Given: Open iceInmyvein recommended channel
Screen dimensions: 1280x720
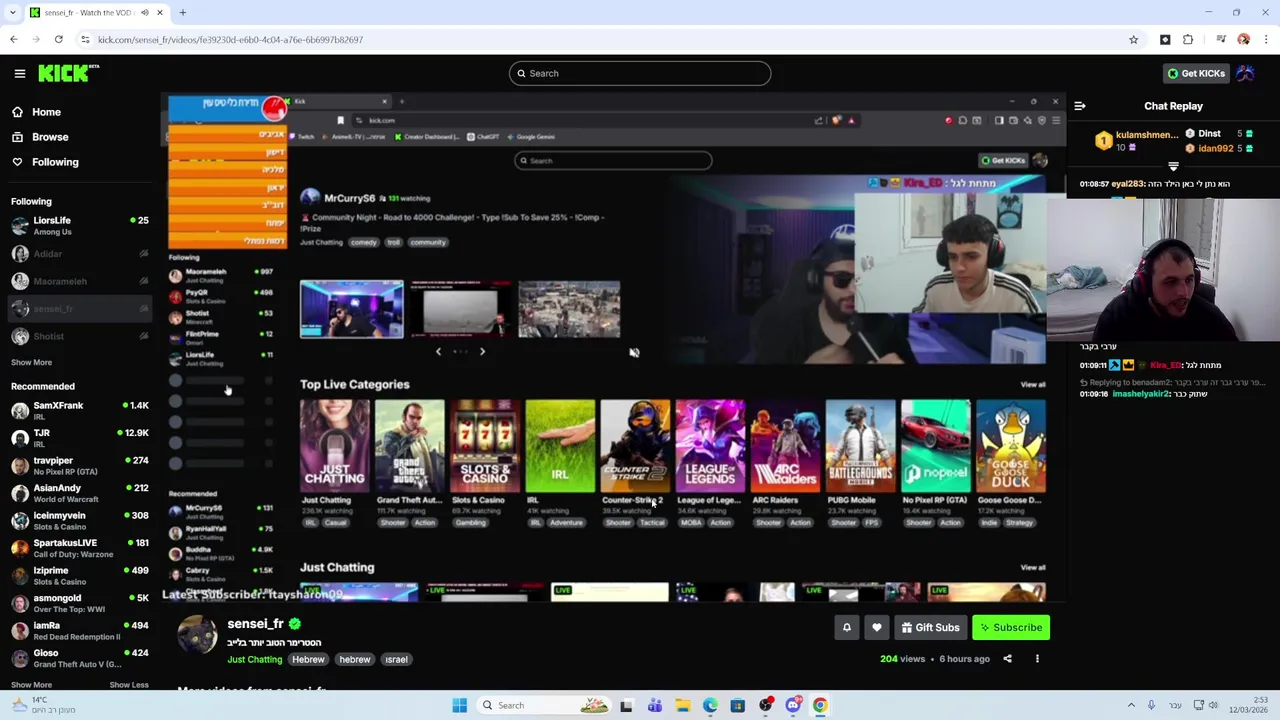Looking at the screenshot, I should 80,520.
